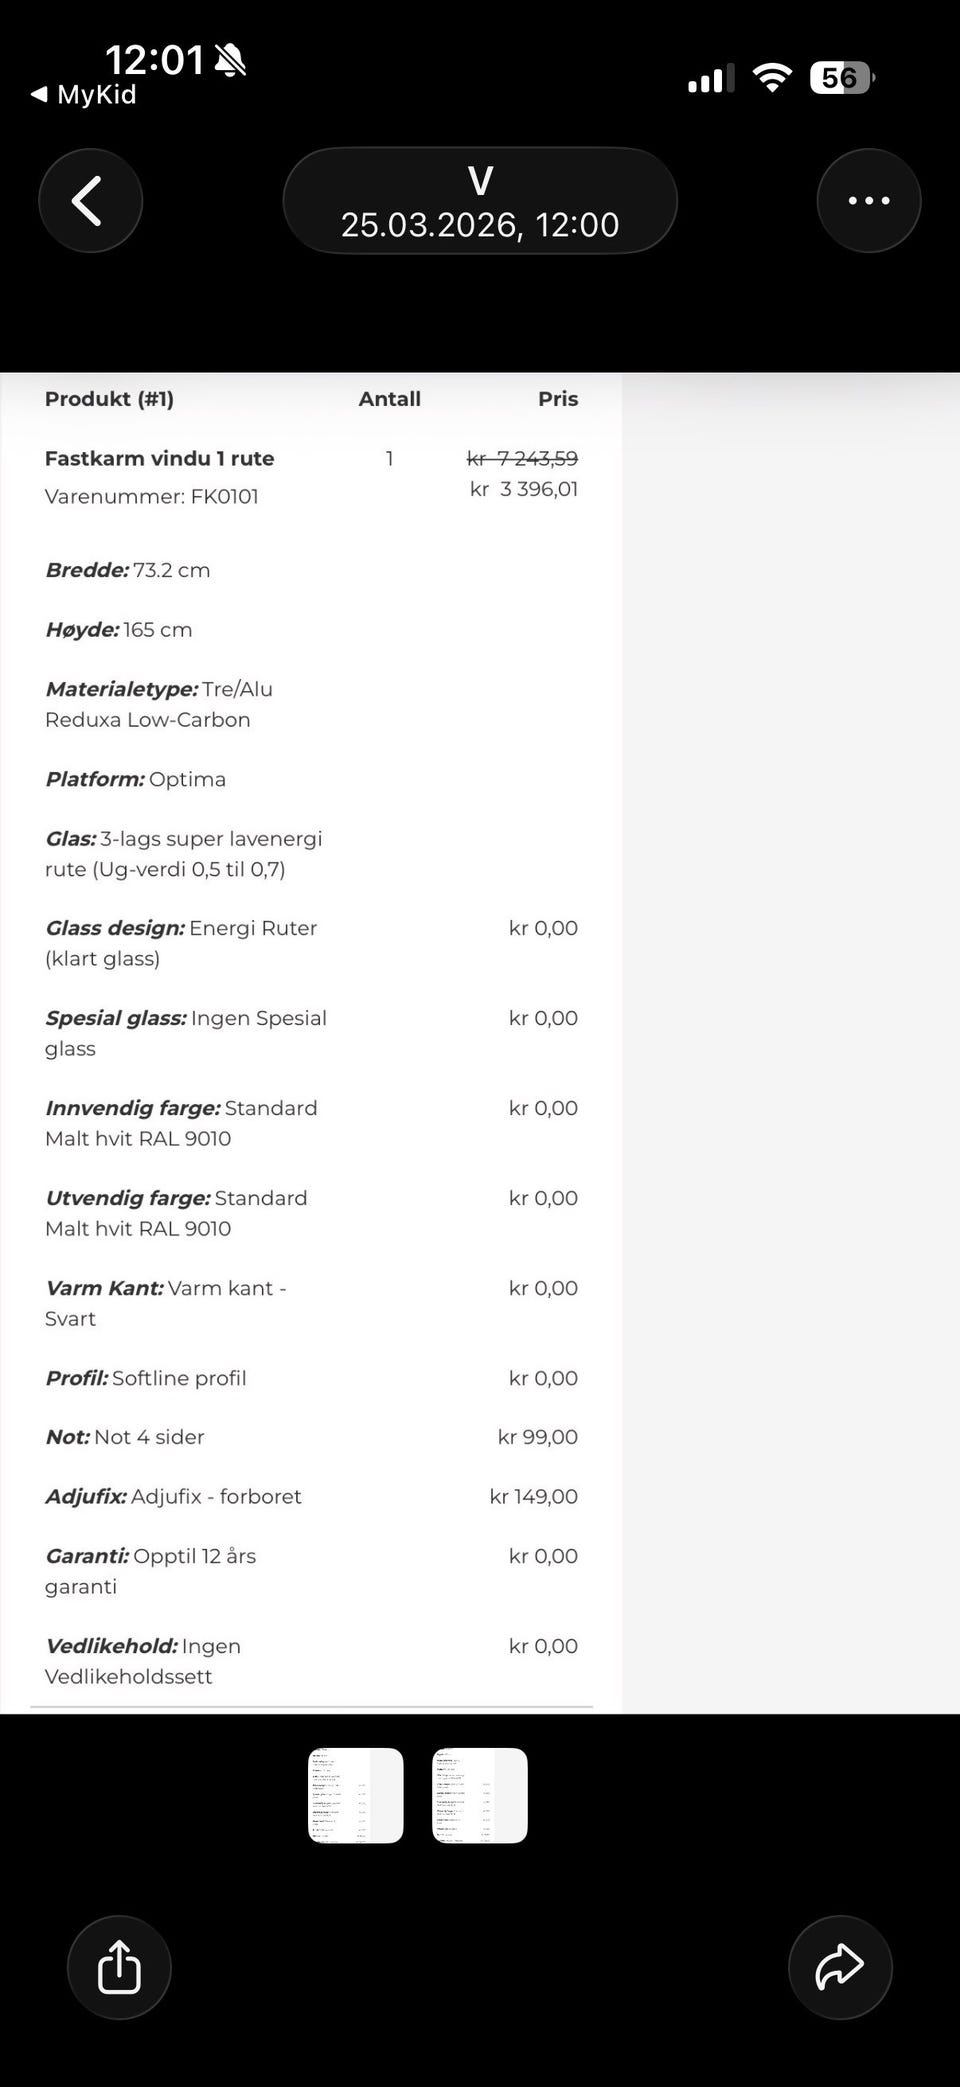This screenshot has height=2087, width=960.
Task: Tap the Adjufix price kr 149,00
Action: (533, 1497)
